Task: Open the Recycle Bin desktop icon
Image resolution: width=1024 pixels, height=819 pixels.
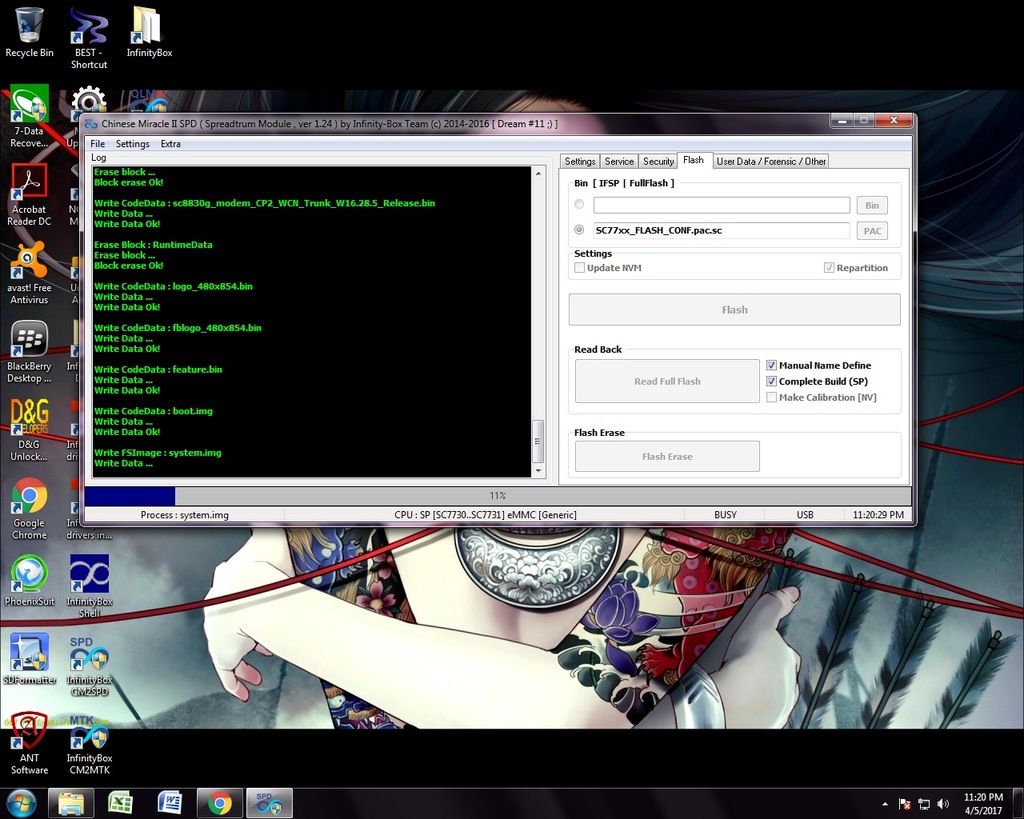Action: click(x=29, y=32)
